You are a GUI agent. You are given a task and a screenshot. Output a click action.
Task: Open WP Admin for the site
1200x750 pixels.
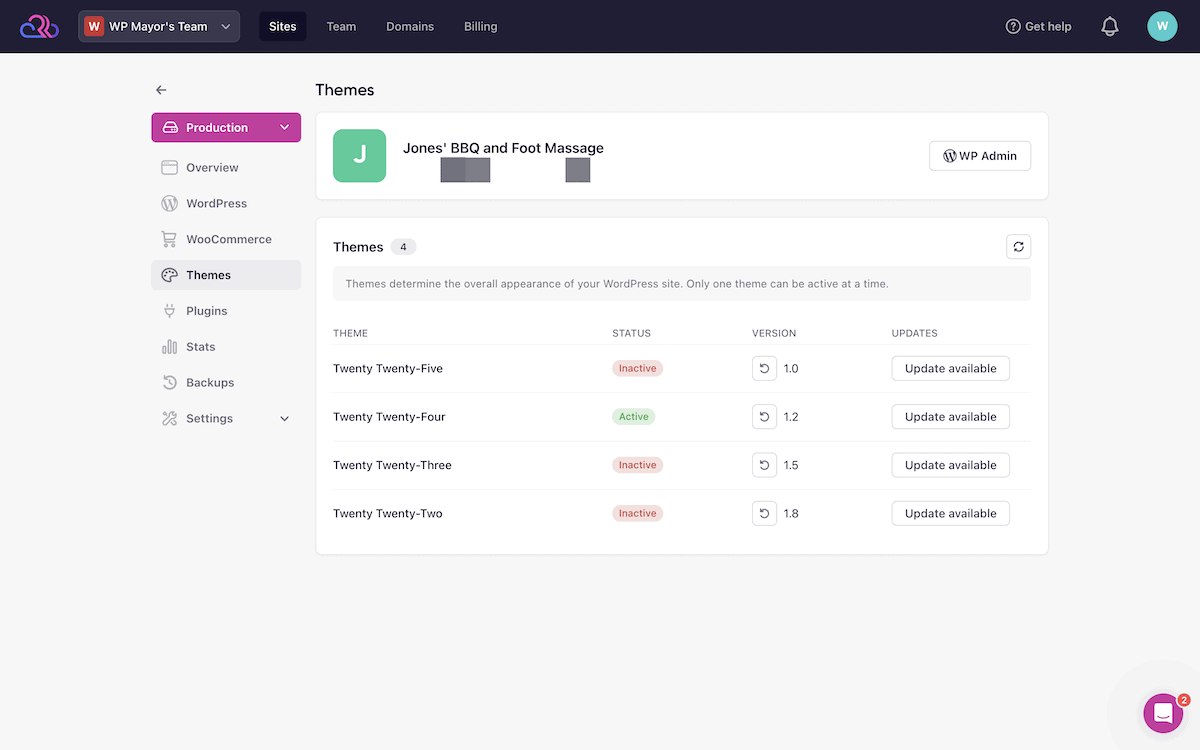click(980, 156)
